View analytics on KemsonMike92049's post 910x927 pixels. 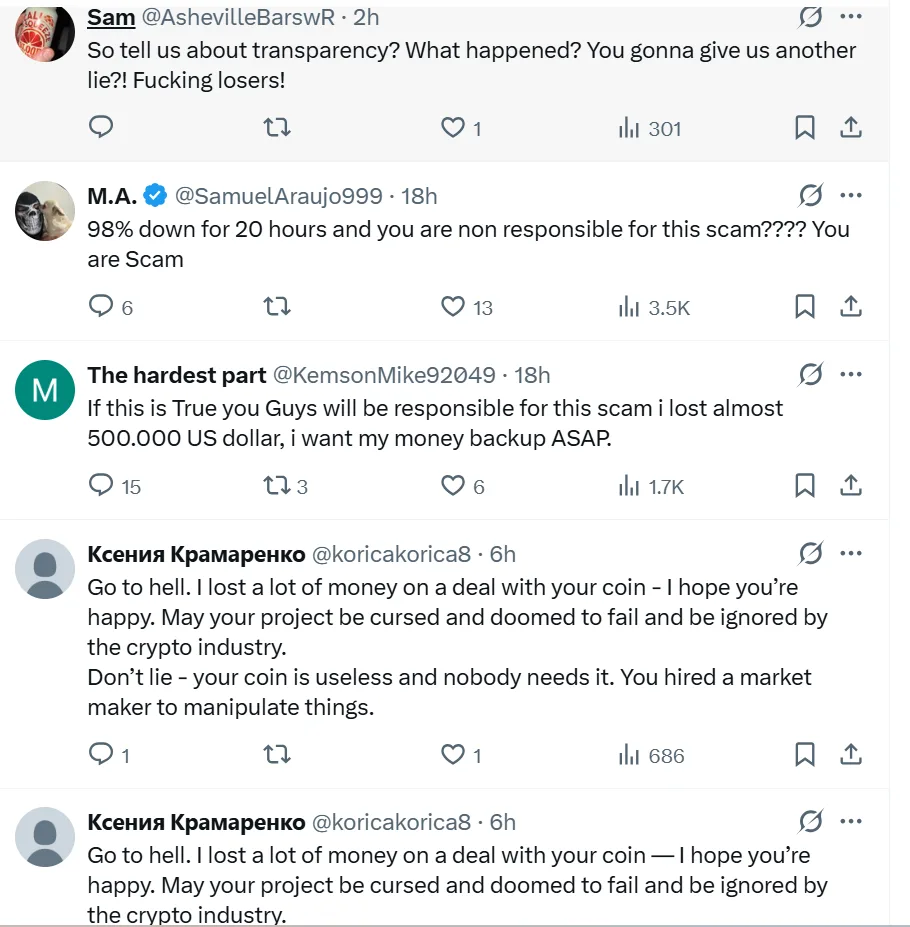pos(627,486)
